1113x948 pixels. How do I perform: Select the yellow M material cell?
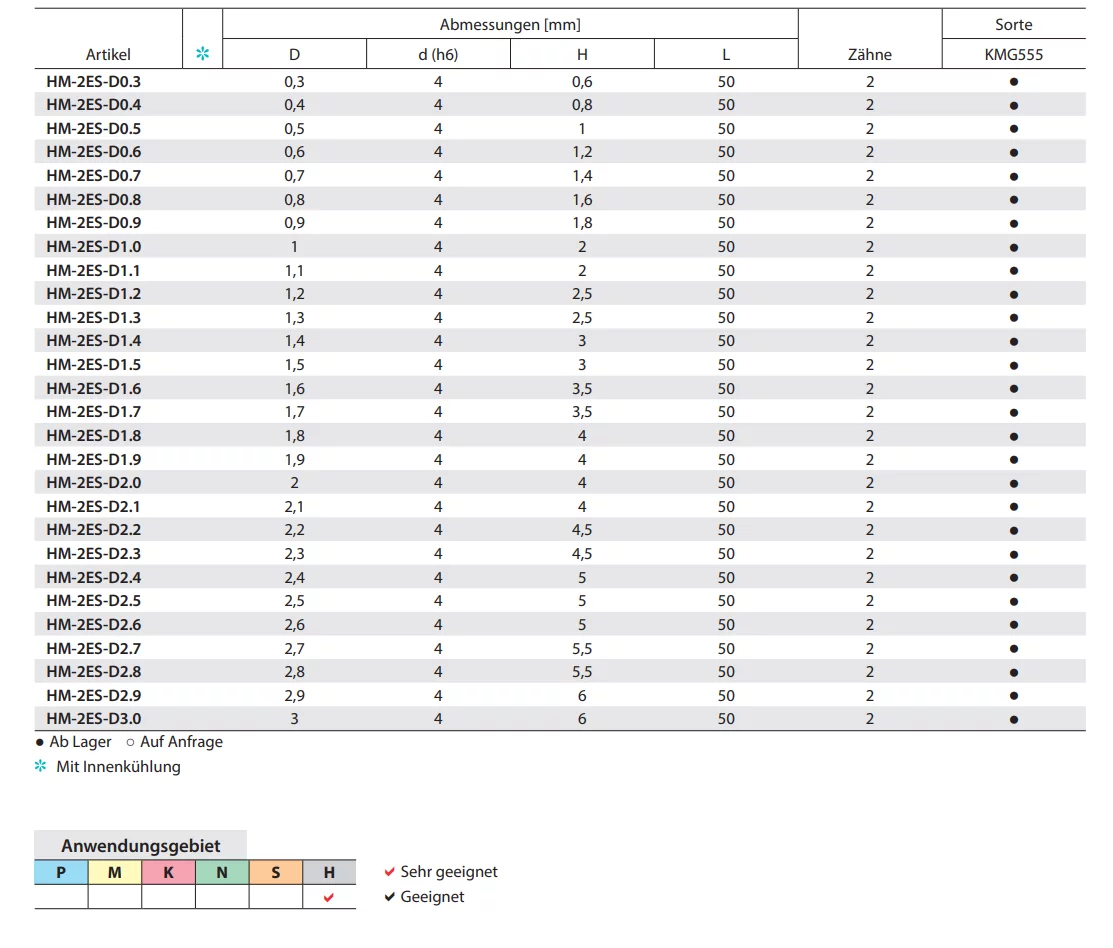coord(115,872)
